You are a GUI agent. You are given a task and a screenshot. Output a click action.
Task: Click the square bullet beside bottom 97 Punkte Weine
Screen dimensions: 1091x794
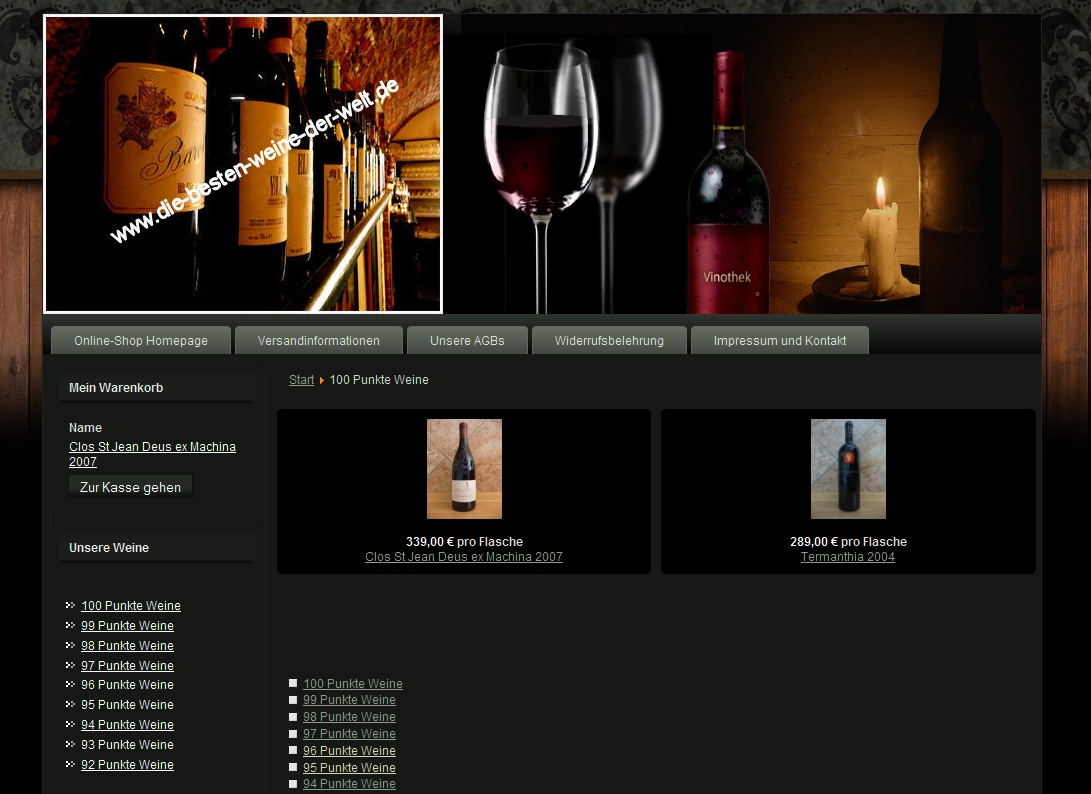coord(293,733)
